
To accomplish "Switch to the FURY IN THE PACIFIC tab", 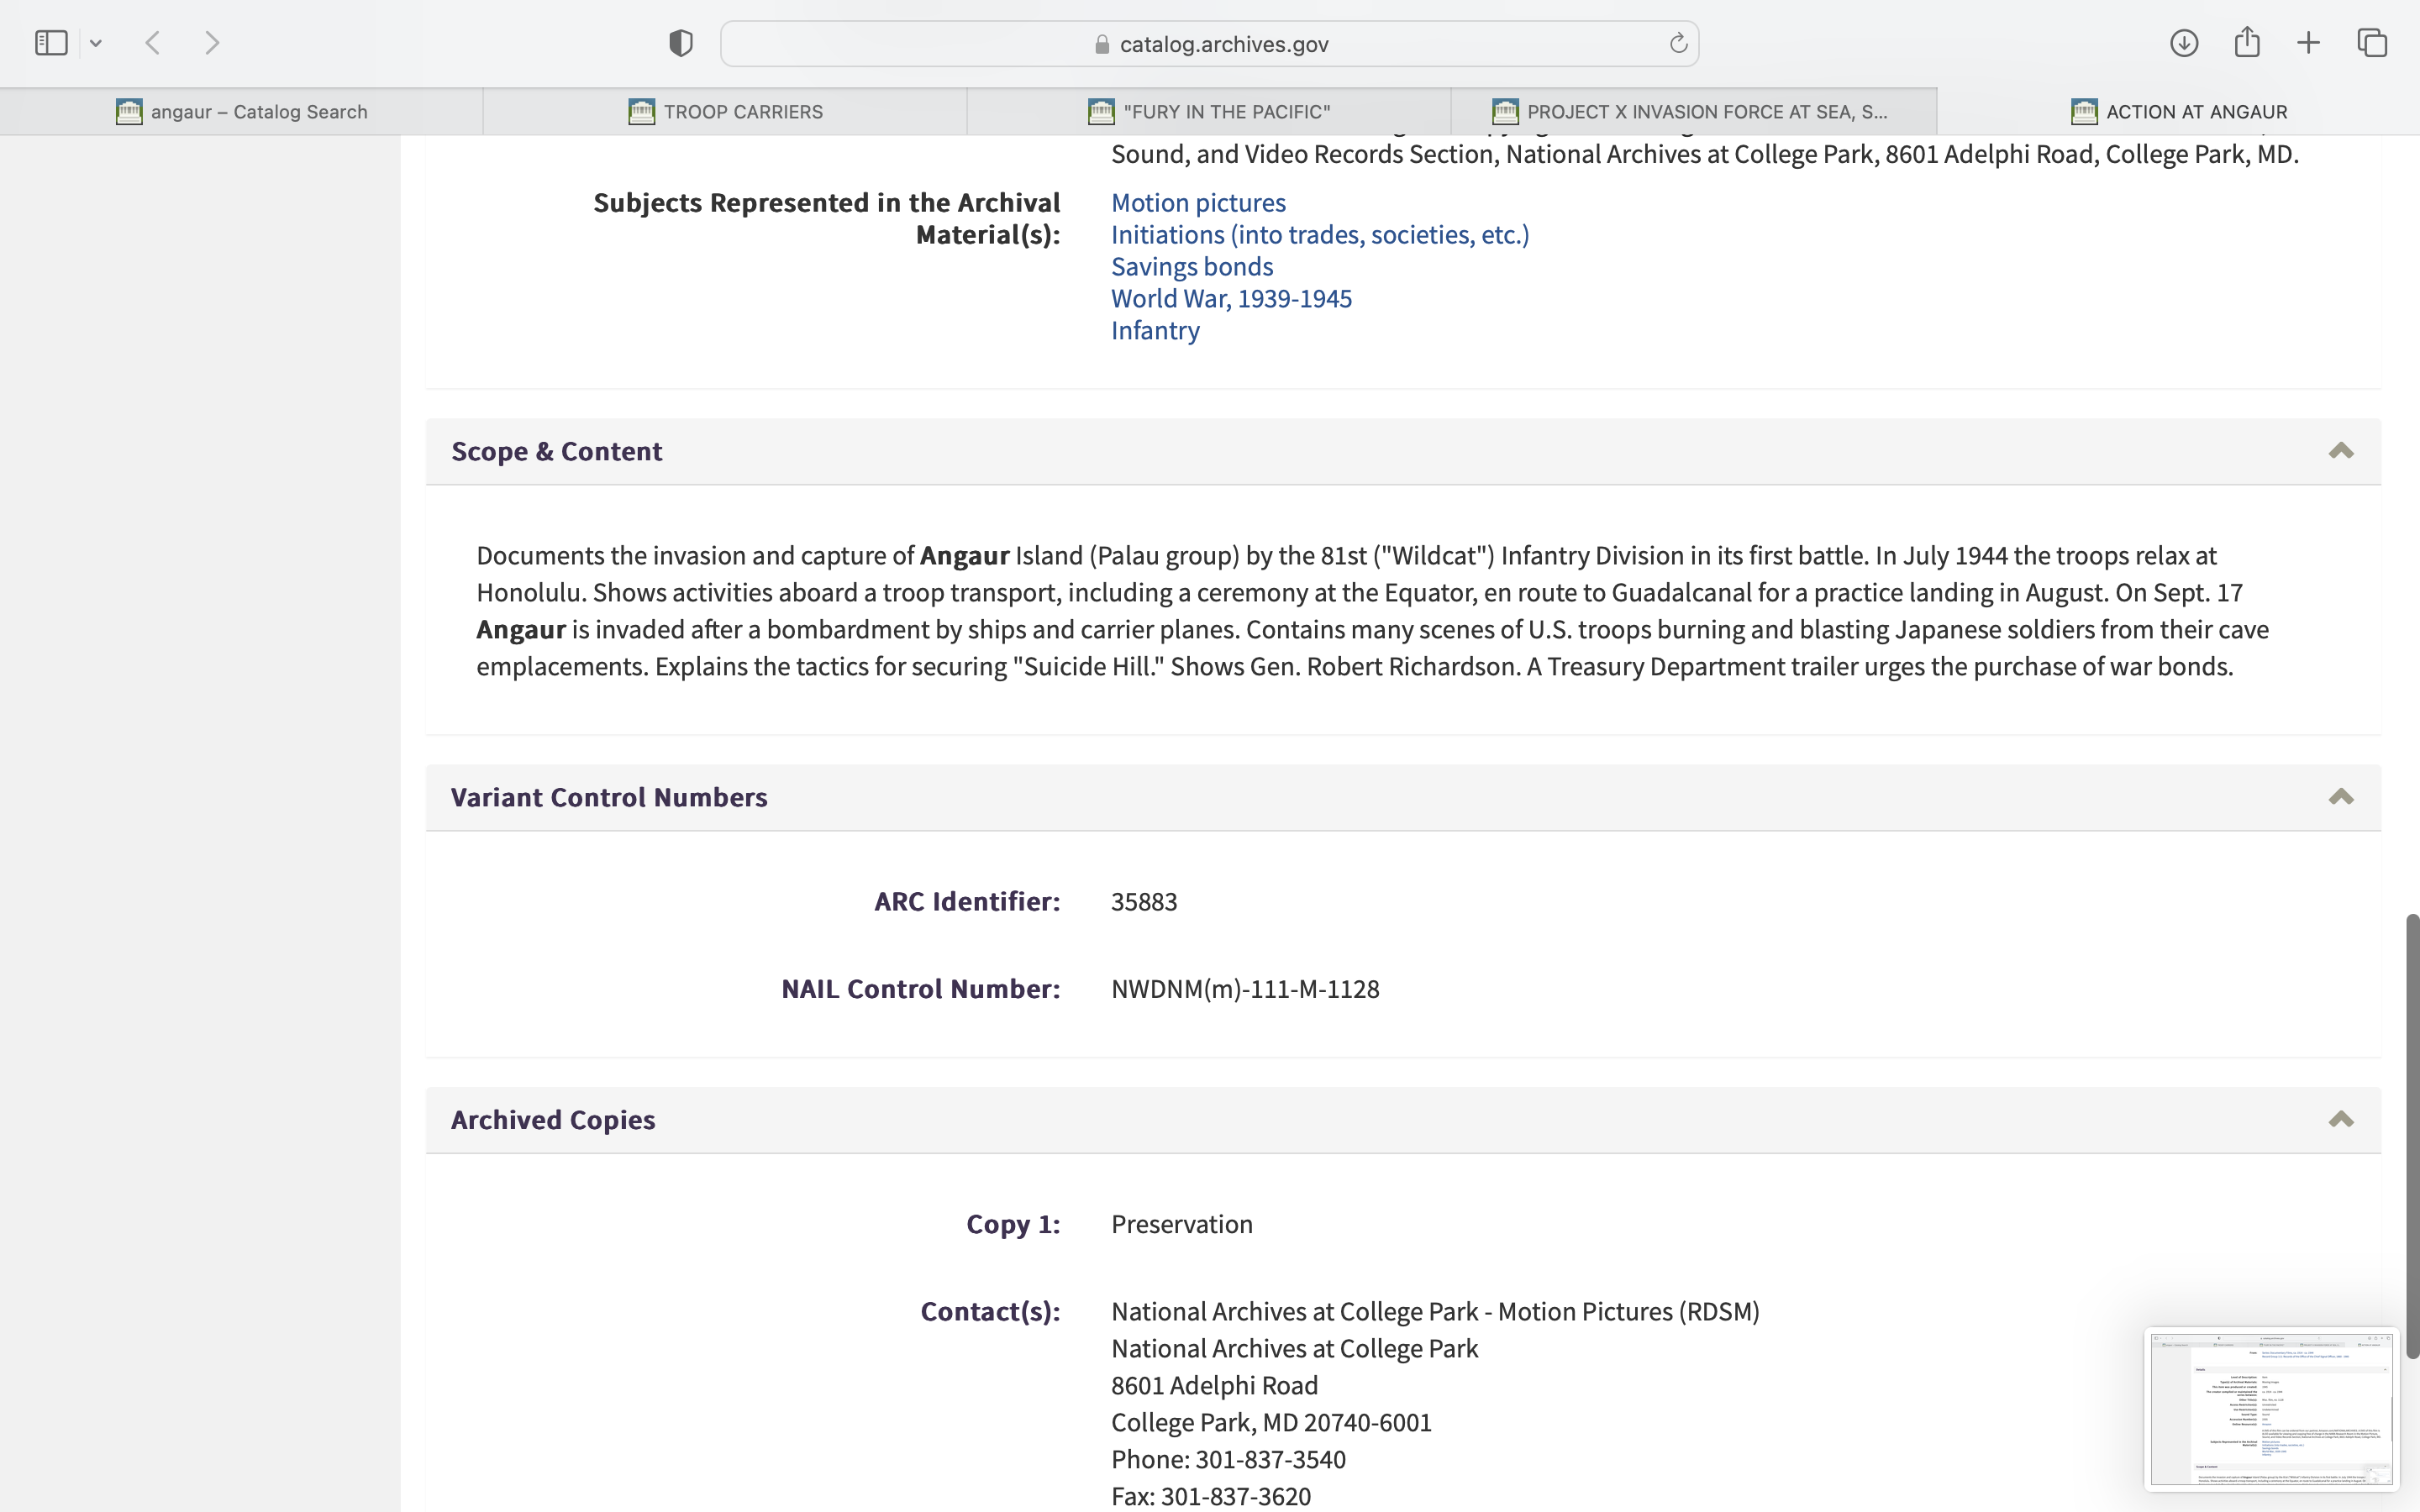I will tap(1208, 112).
